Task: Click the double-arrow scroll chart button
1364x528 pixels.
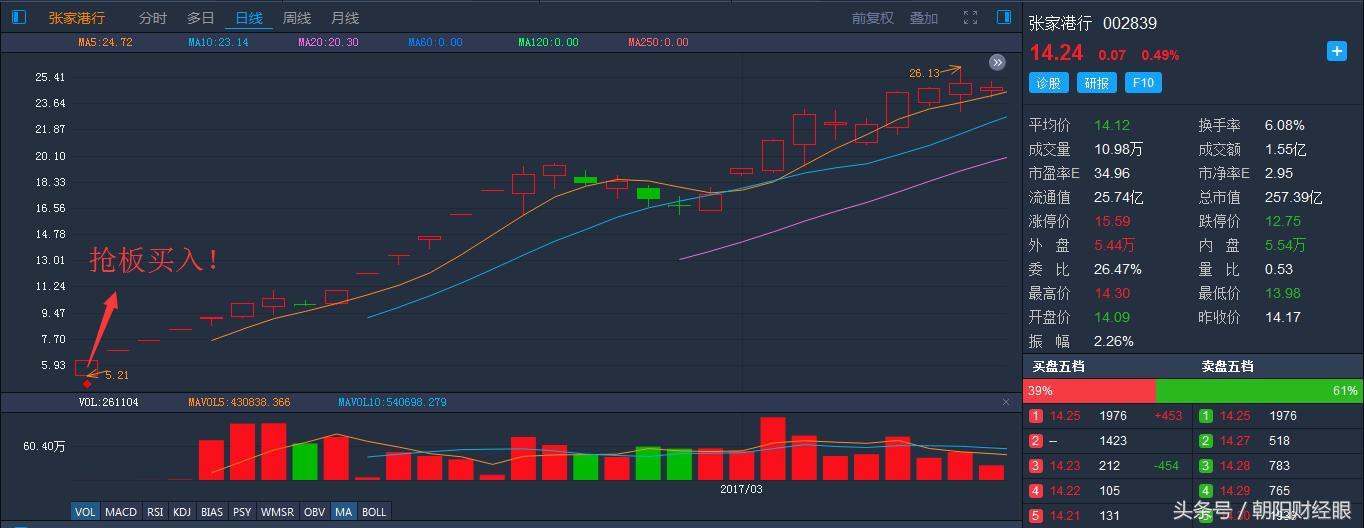Action: [997, 62]
